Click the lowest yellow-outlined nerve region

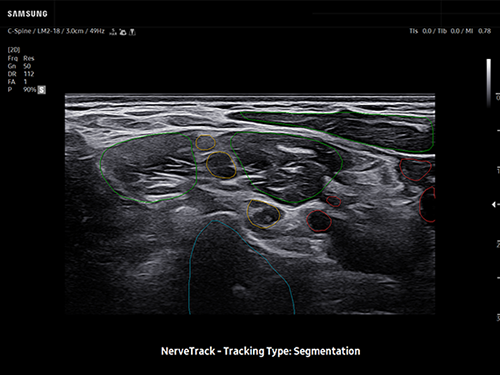pyautogui.click(x=263, y=214)
